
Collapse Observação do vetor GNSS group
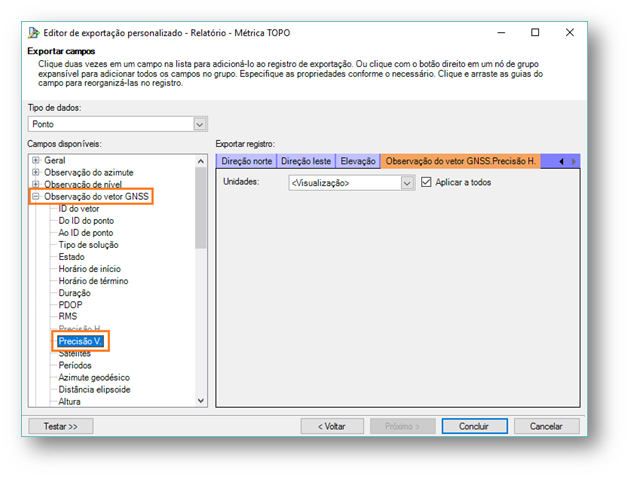click(37, 197)
